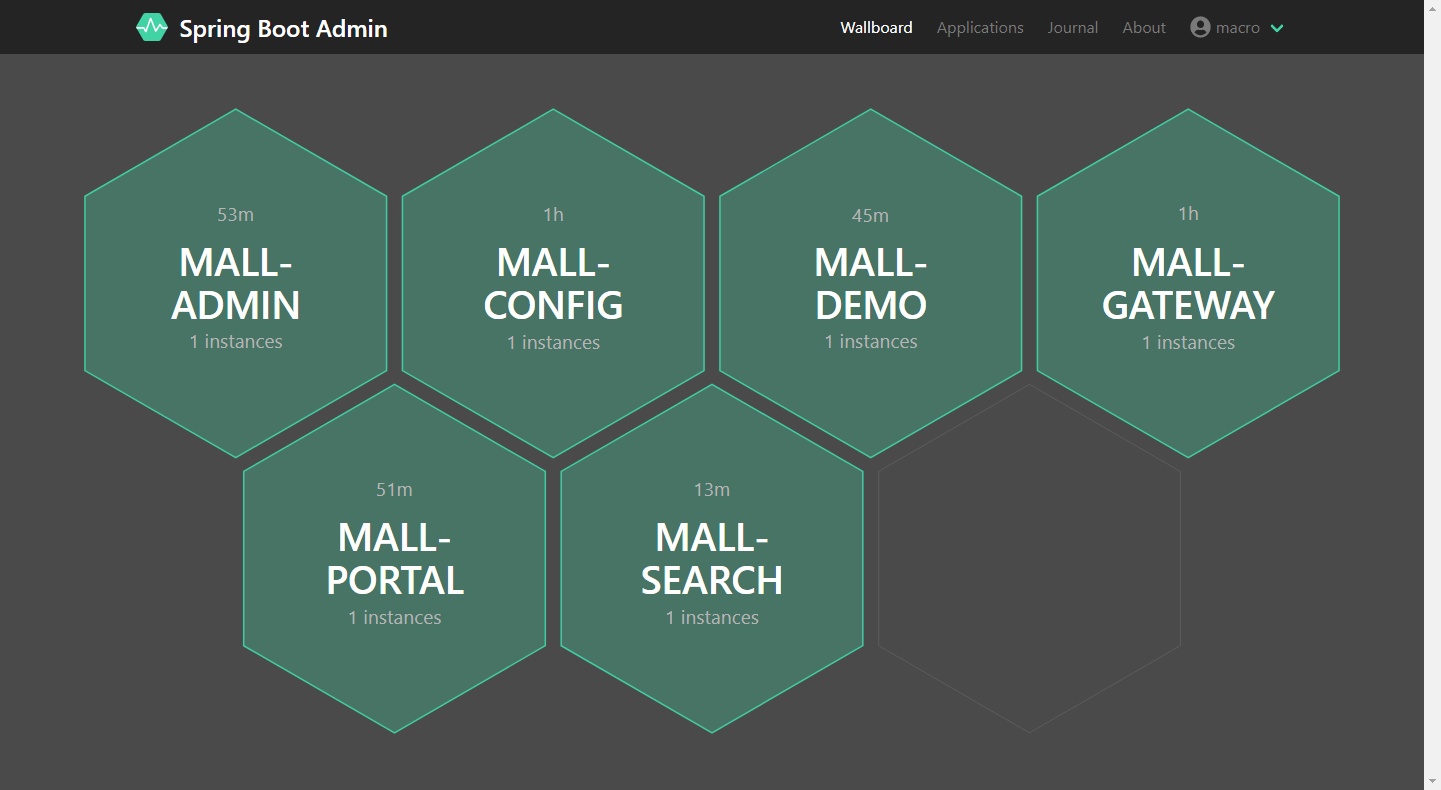
Task: Go to the Journal page
Action: coord(1073,28)
